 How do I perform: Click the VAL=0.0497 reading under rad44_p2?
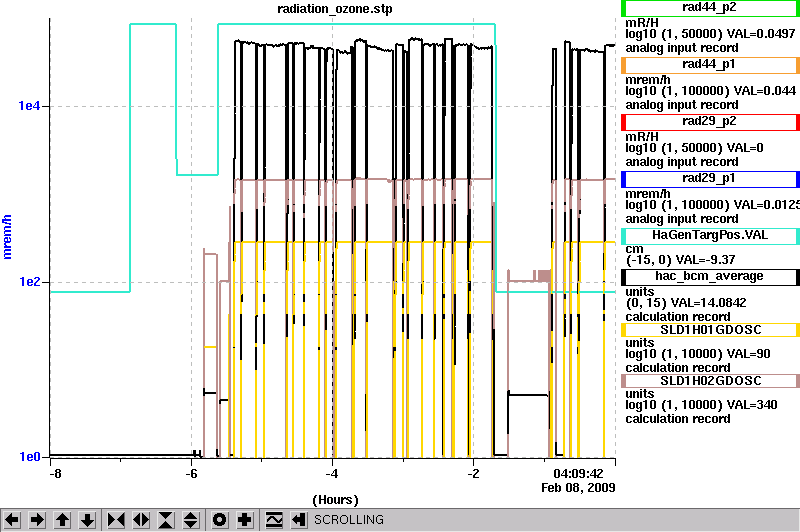pos(761,34)
